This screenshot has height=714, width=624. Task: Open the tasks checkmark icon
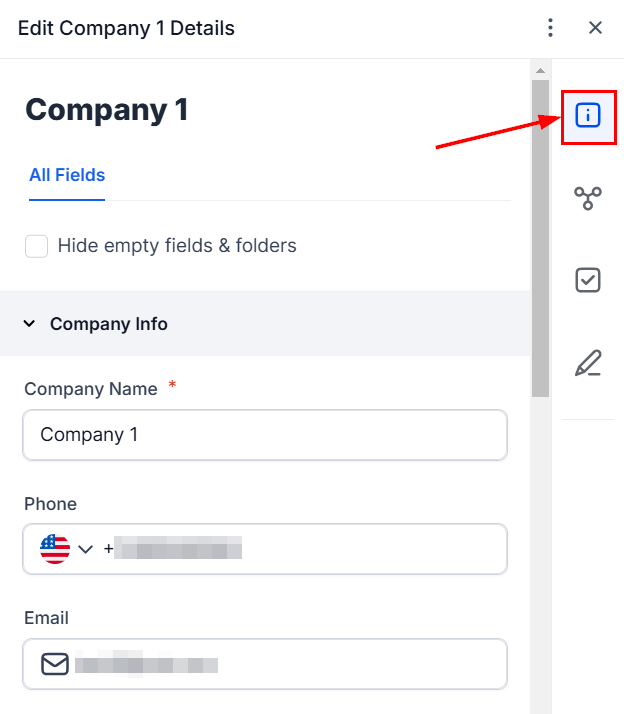(588, 280)
